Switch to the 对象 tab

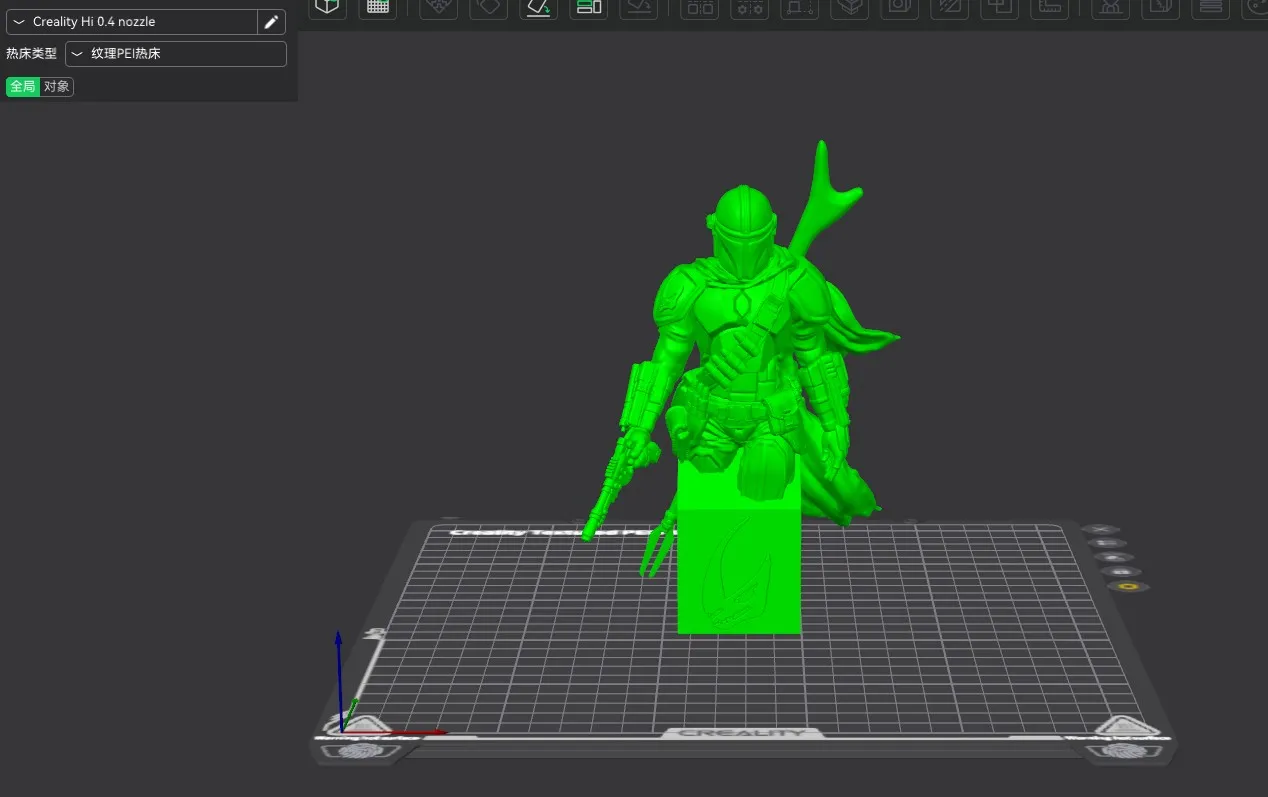coord(57,87)
